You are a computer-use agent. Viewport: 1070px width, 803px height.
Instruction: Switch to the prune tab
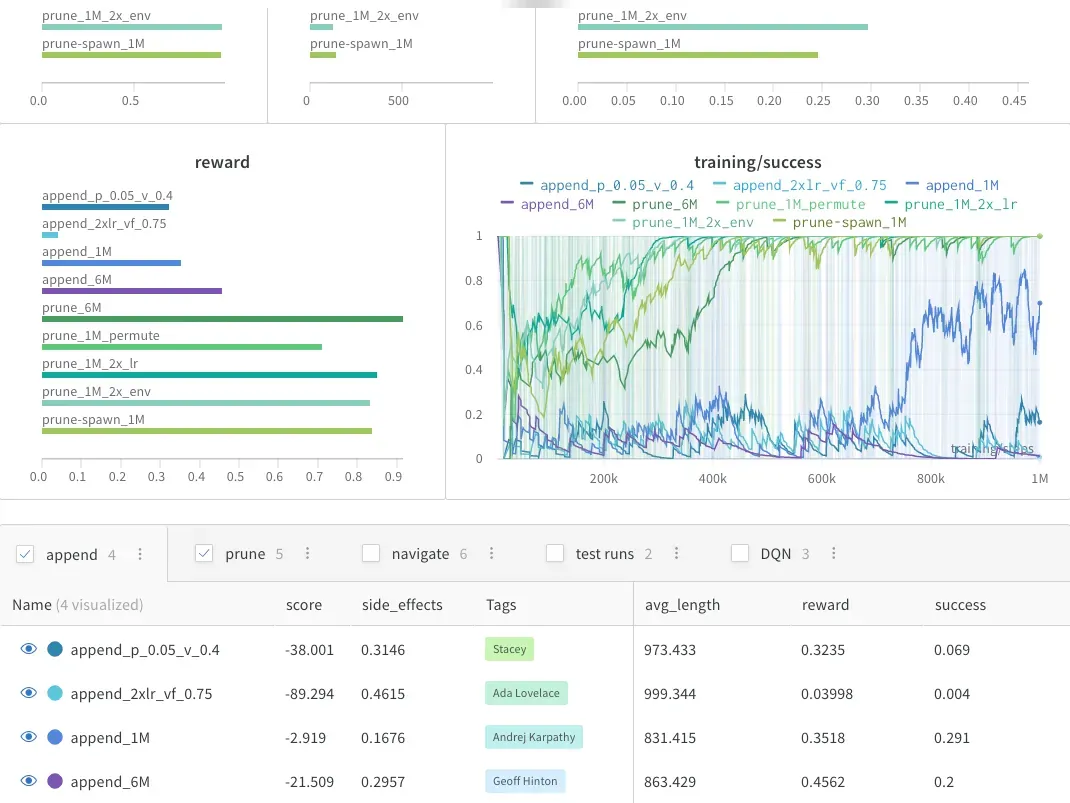(x=245, y=554)
